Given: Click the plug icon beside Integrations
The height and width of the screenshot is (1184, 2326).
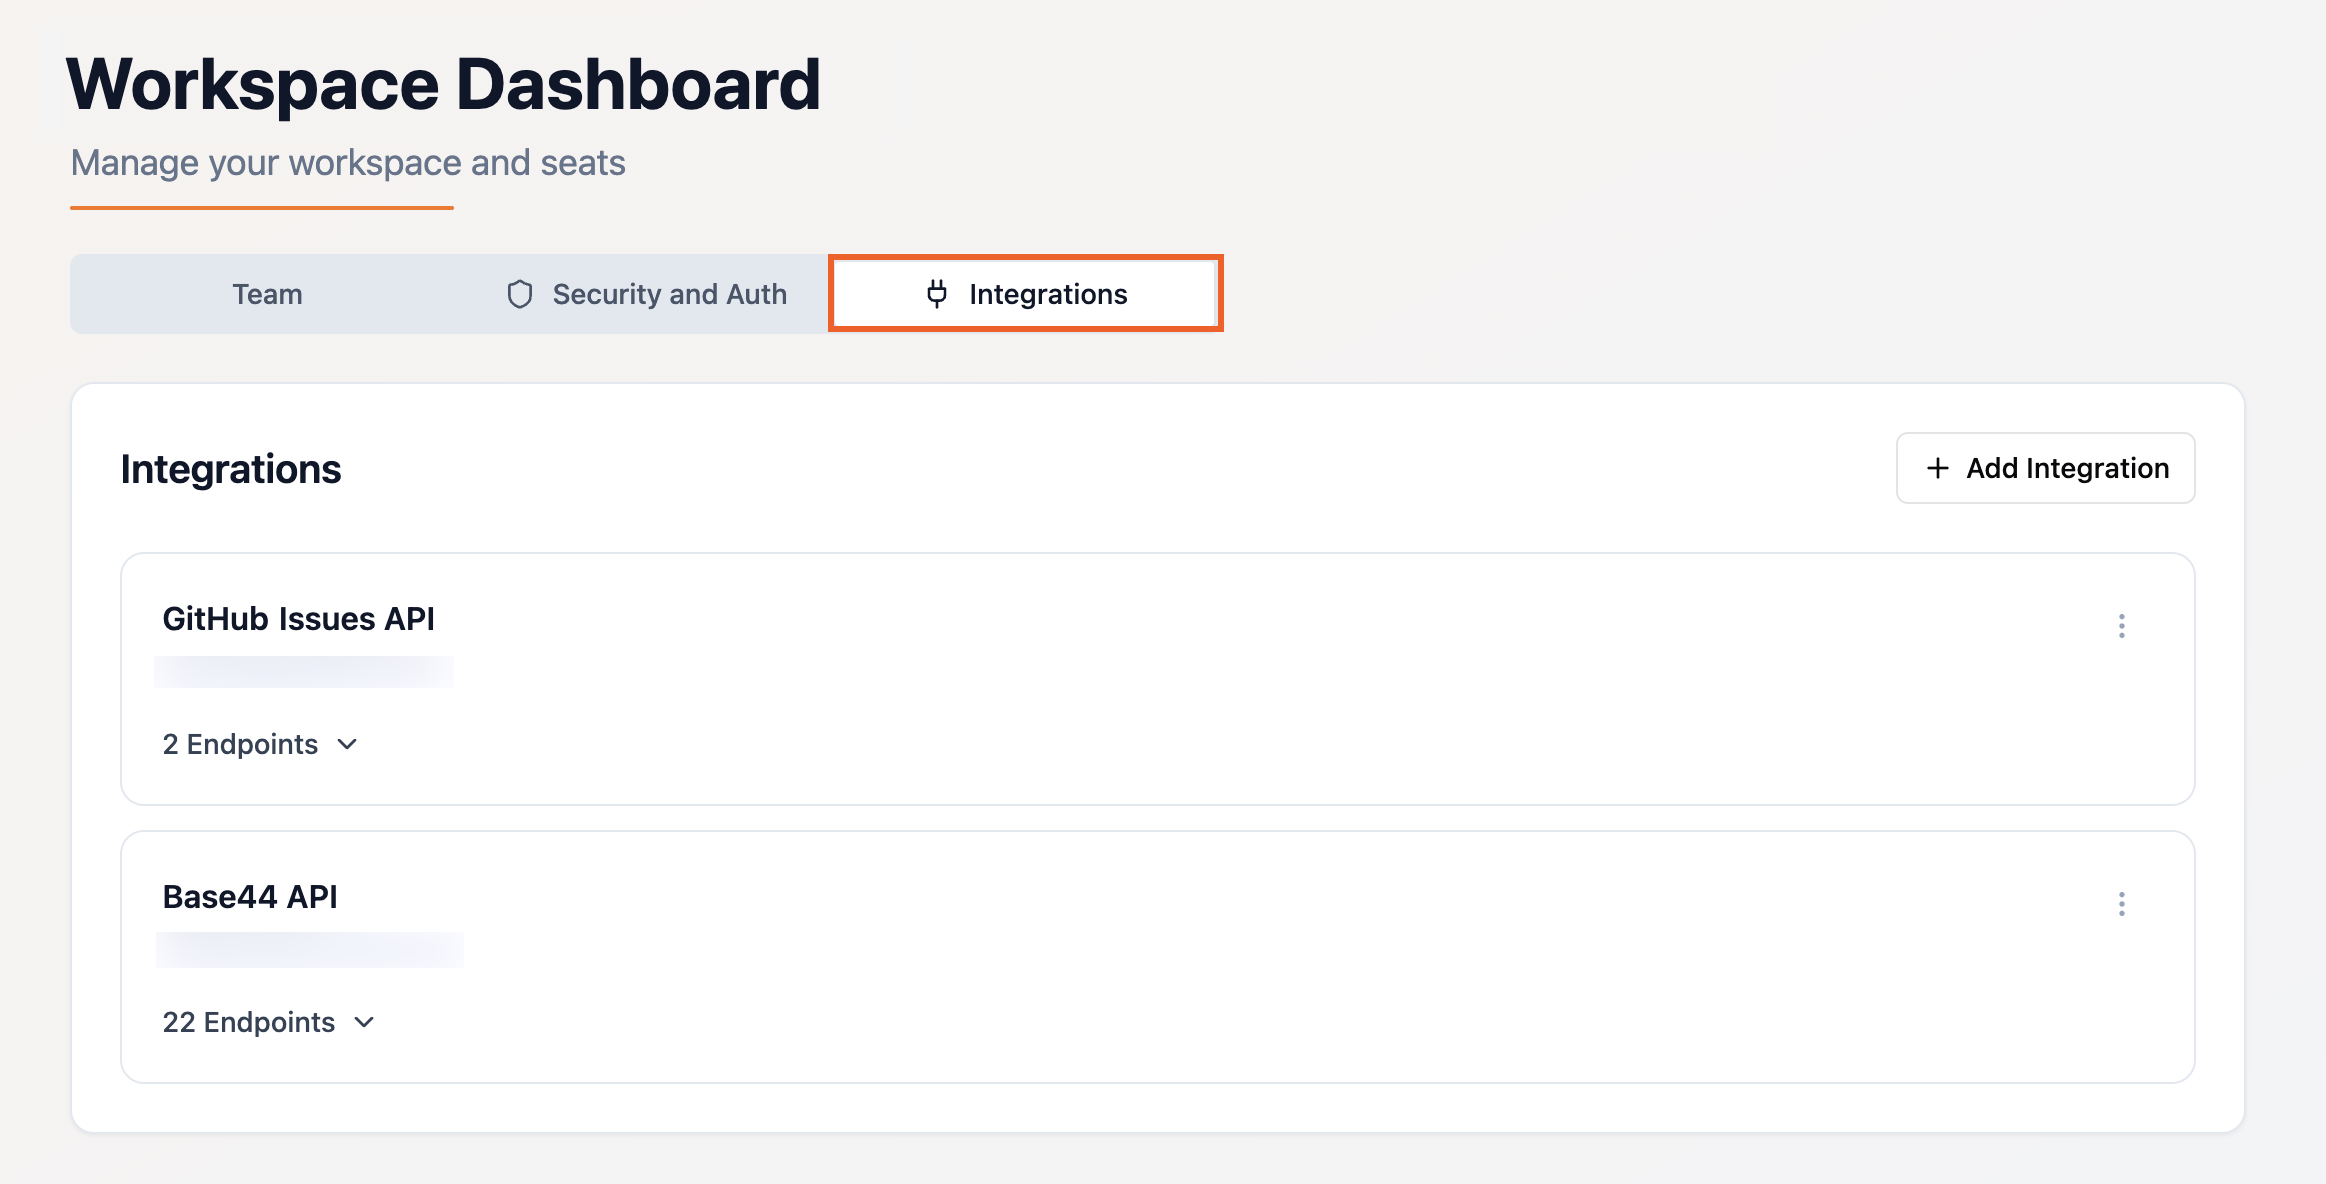Looking at the screenshot, I should [x=938, y=293].
